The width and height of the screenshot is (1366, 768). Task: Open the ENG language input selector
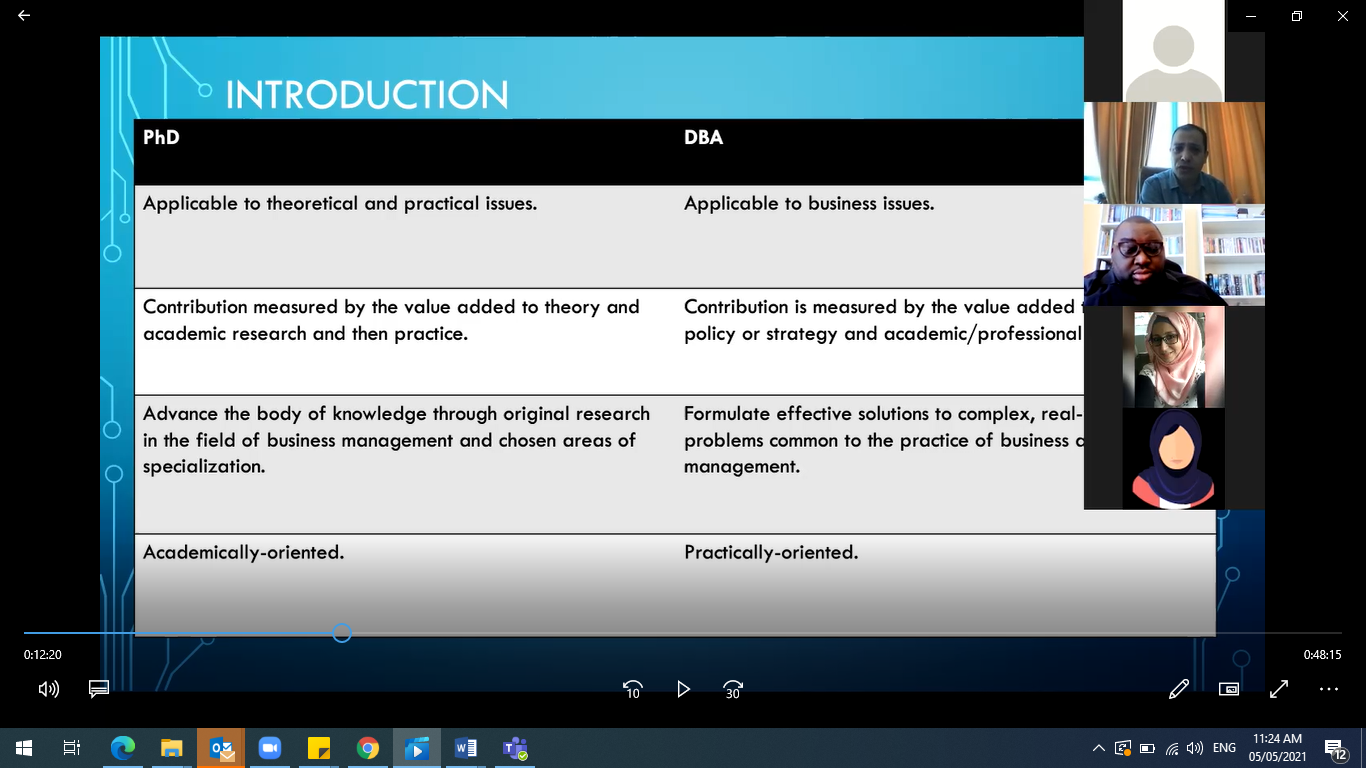tap(1224, 748)
